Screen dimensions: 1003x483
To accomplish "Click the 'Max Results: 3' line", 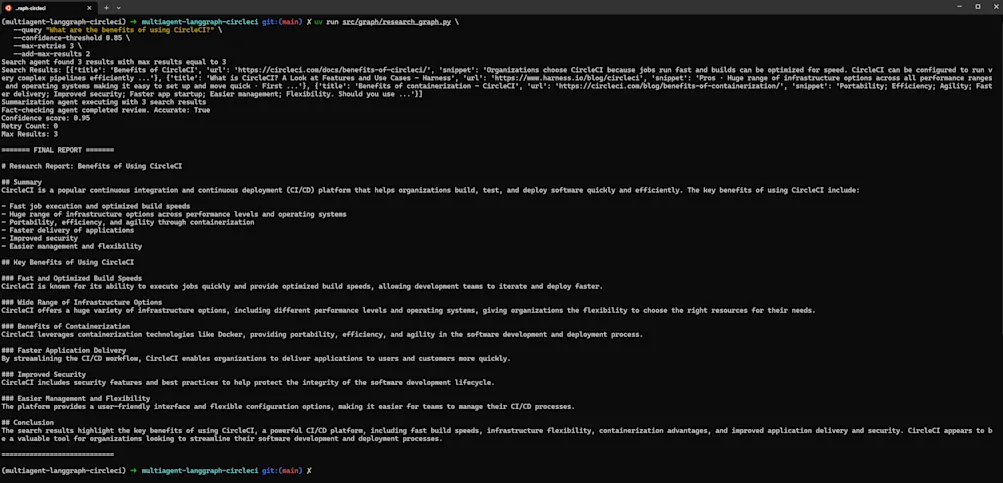I will tap(29, 134).
